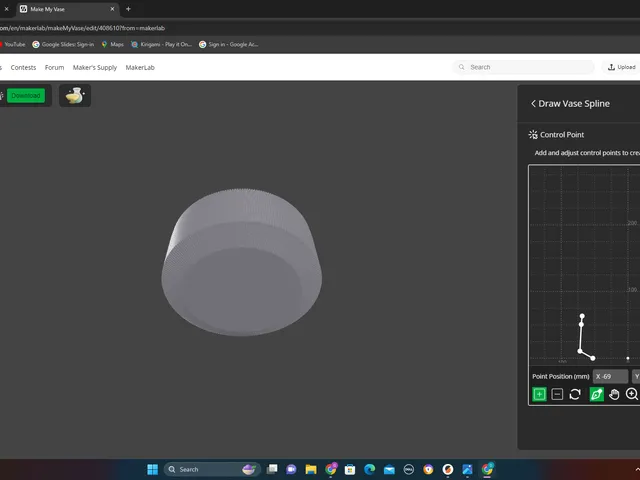Open the Photos app from the taskbar
The width and height of the screenshot is (640, 480).
(467, 469)
